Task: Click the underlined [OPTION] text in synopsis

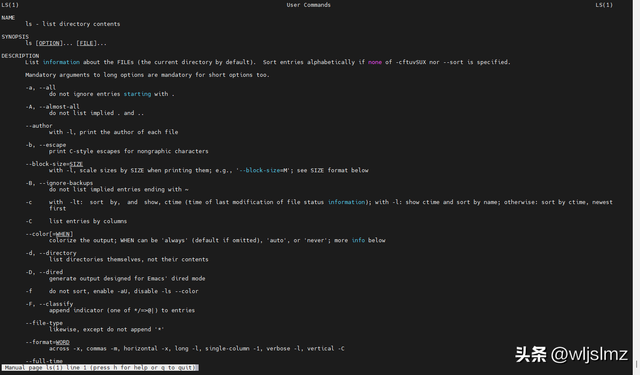Action: pyautogui.click(x=49, y=43)
